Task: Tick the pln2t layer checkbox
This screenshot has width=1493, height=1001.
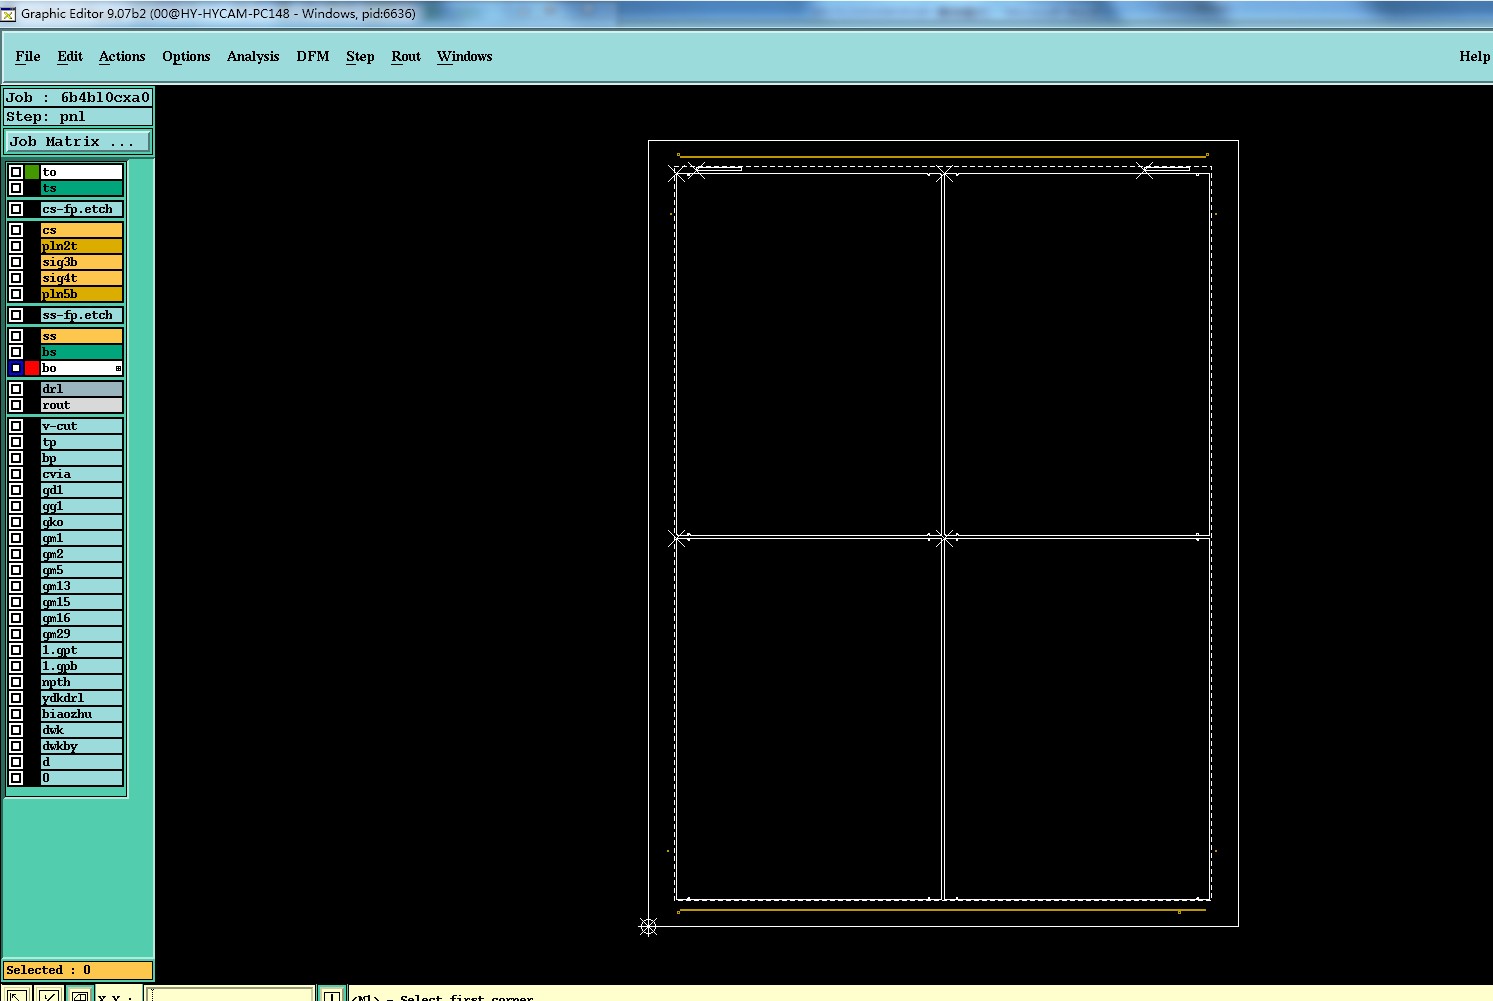Action: click(16, 246)
